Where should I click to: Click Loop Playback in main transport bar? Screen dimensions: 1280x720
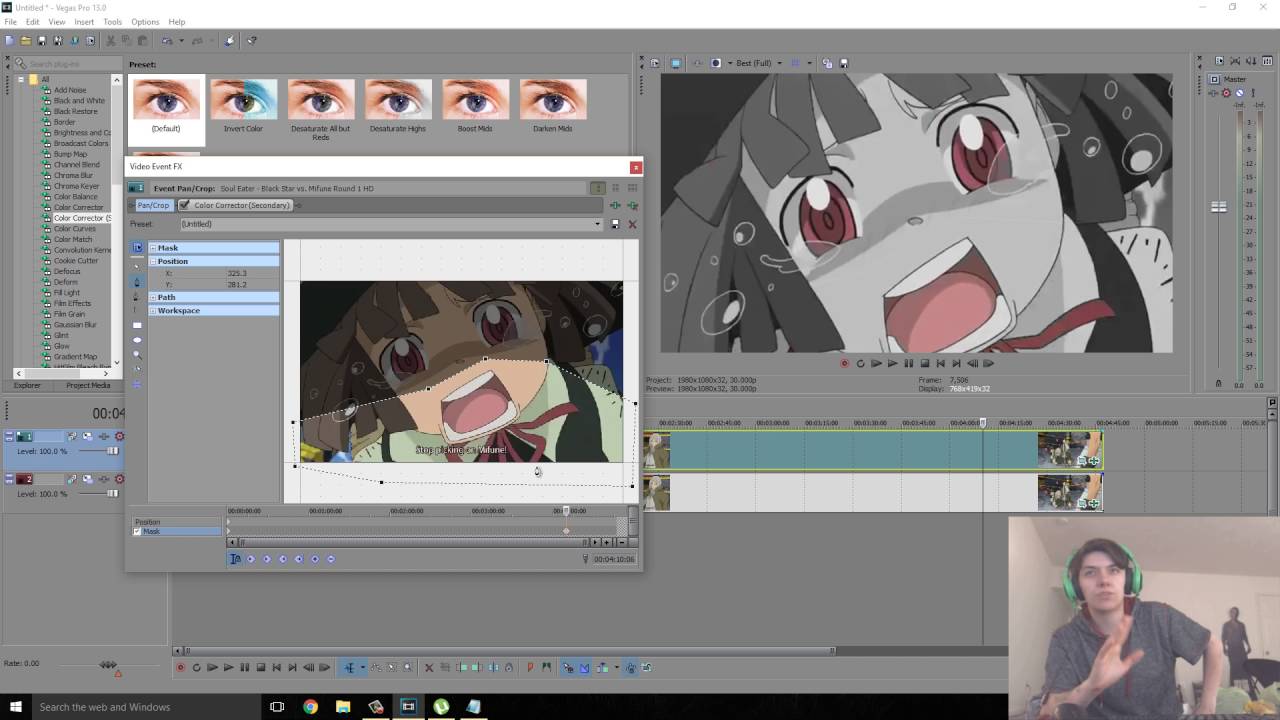tap(196, 668)
